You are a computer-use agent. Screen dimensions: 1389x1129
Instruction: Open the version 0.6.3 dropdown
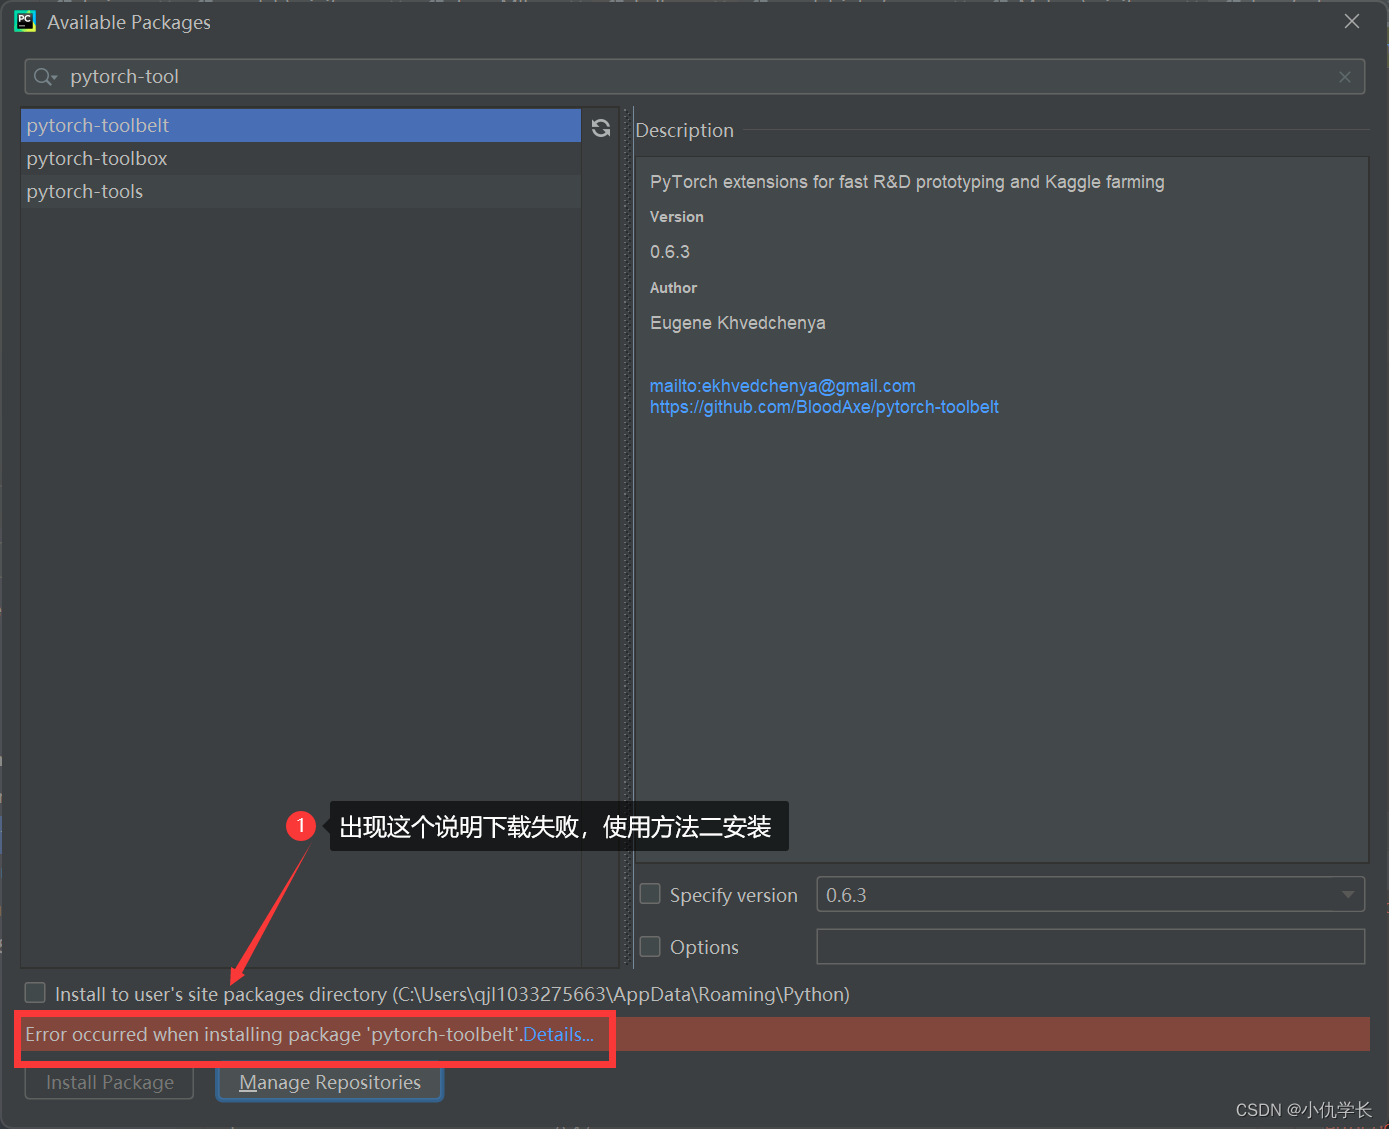pos(1091,894)
